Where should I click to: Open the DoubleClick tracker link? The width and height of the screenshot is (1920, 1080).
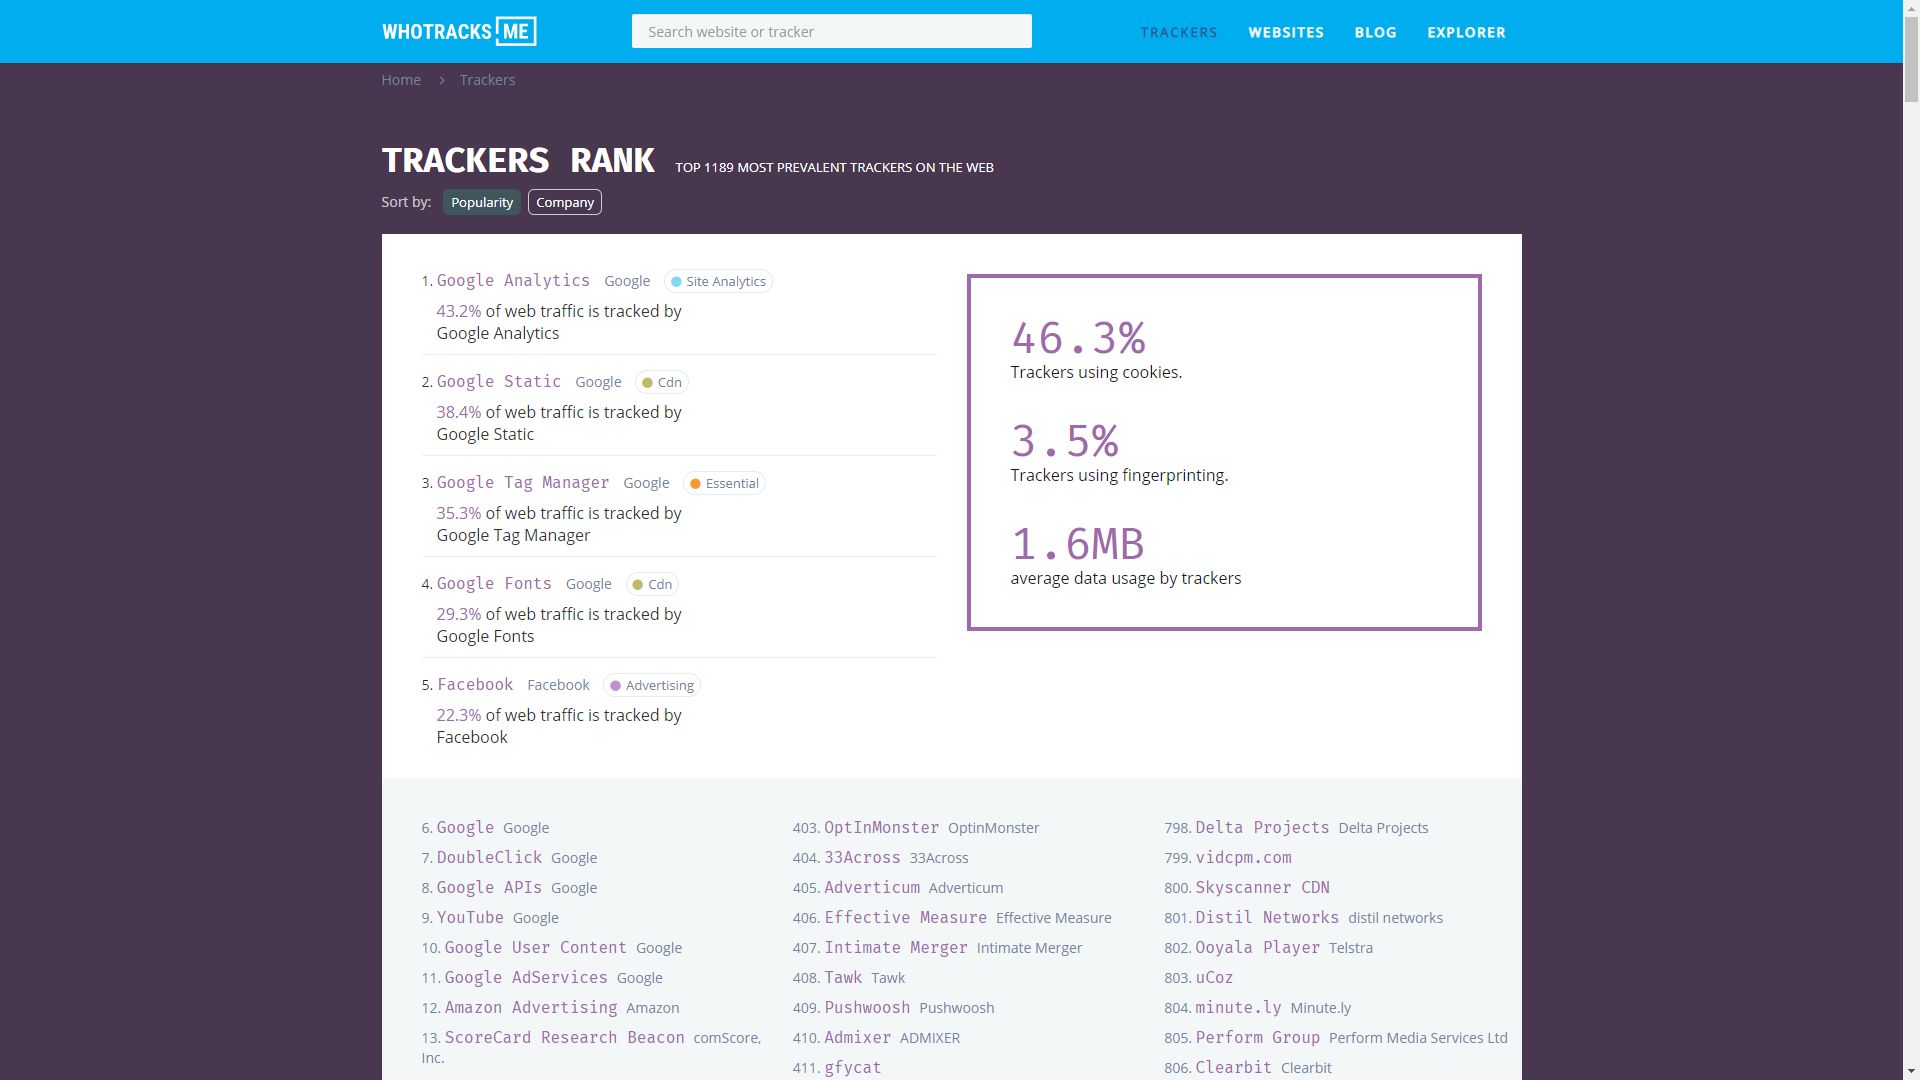[x=489, y=857]
